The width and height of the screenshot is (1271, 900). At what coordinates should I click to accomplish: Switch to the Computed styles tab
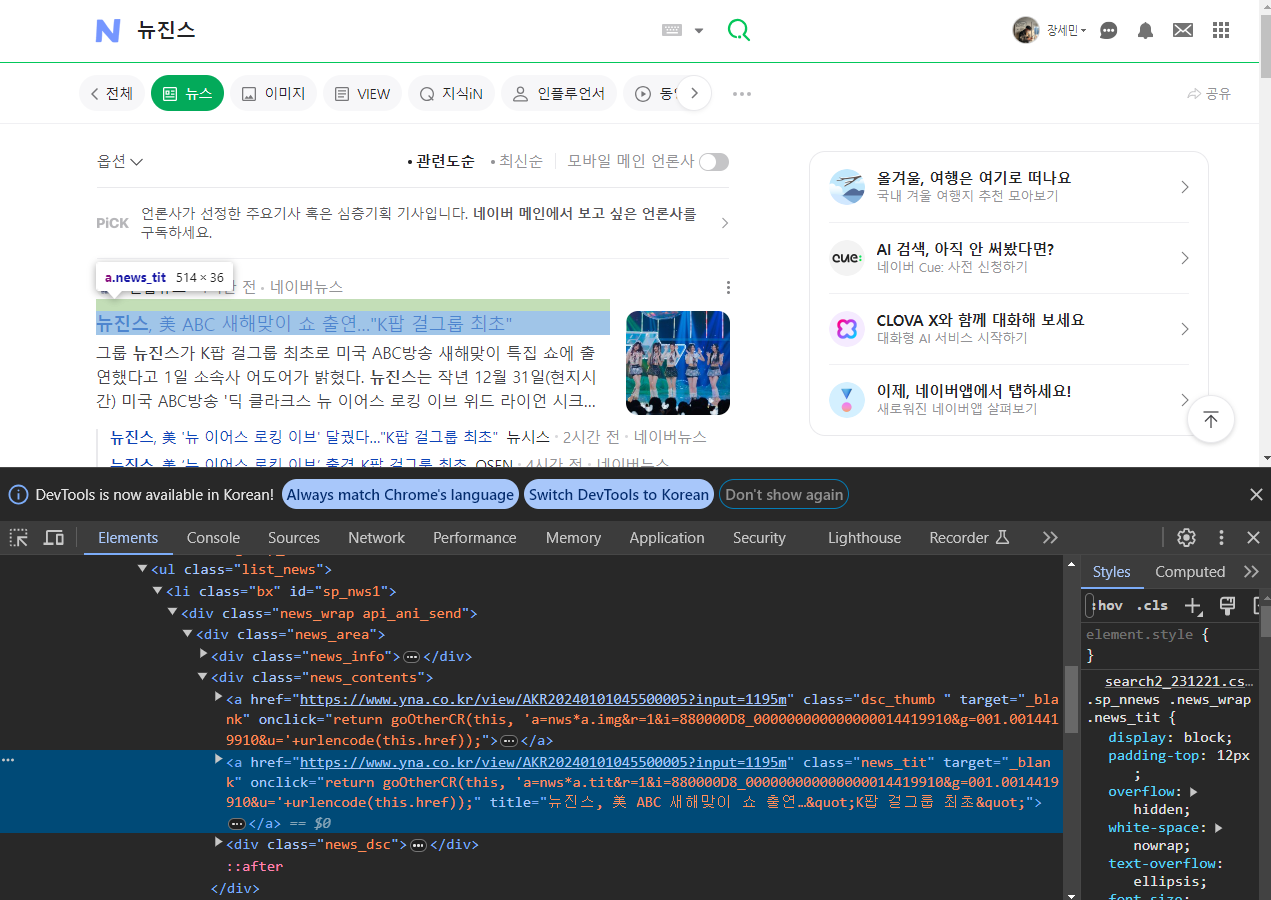[x=1190, y=572]
